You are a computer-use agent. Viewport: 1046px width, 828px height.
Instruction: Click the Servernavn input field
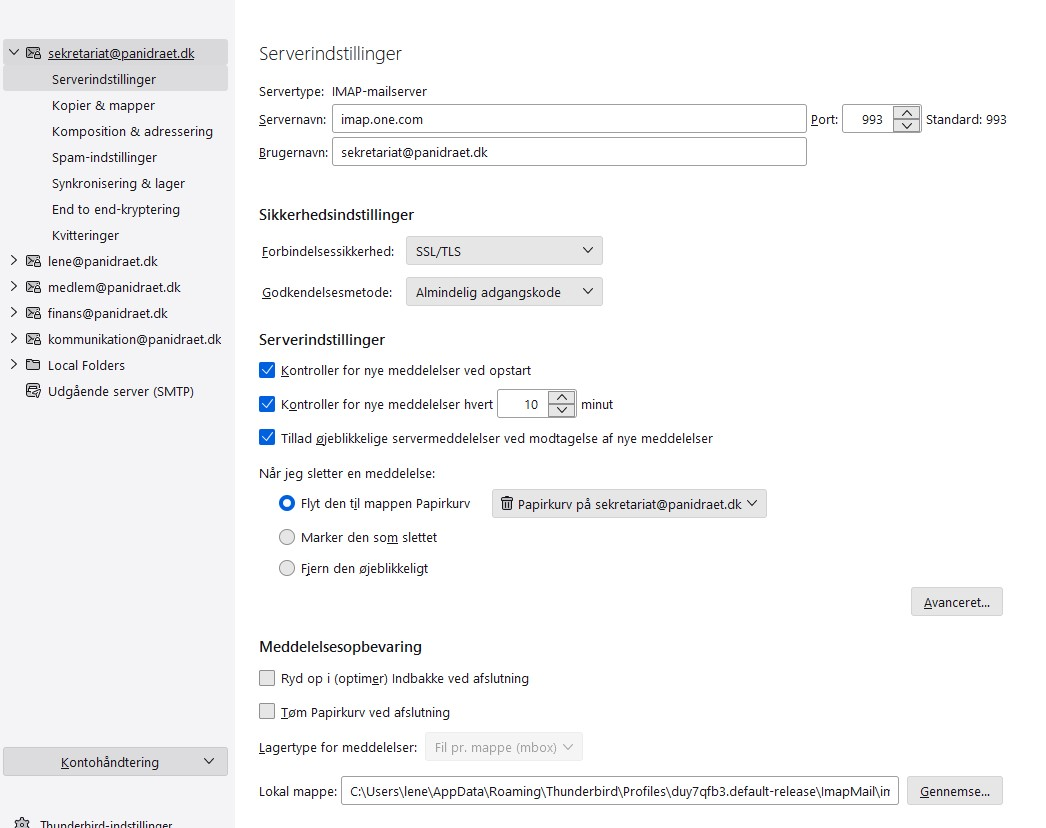tap(568, 119)
